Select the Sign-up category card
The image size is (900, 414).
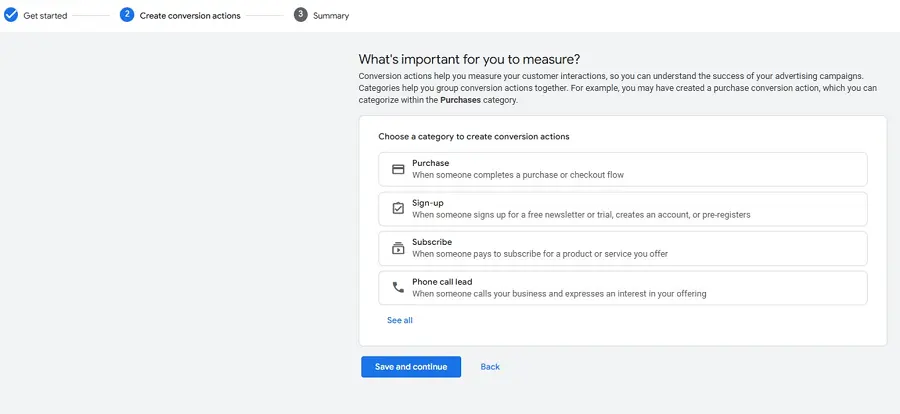(623, 209)
